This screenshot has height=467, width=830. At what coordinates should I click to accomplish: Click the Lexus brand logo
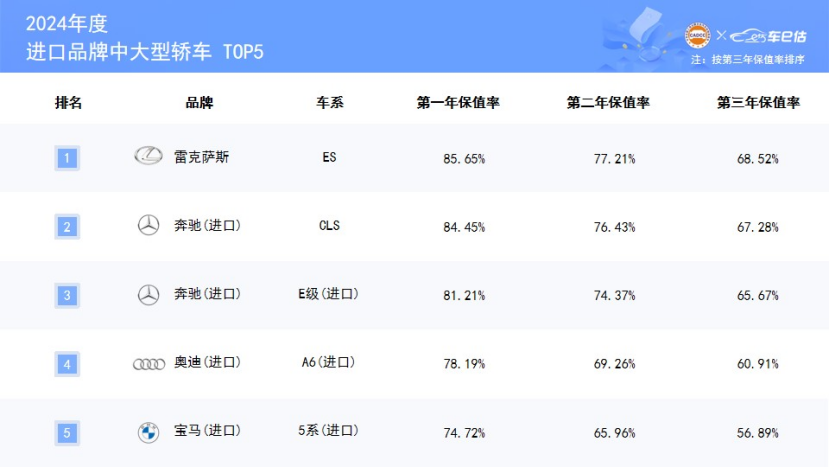[x=148, y=156]
